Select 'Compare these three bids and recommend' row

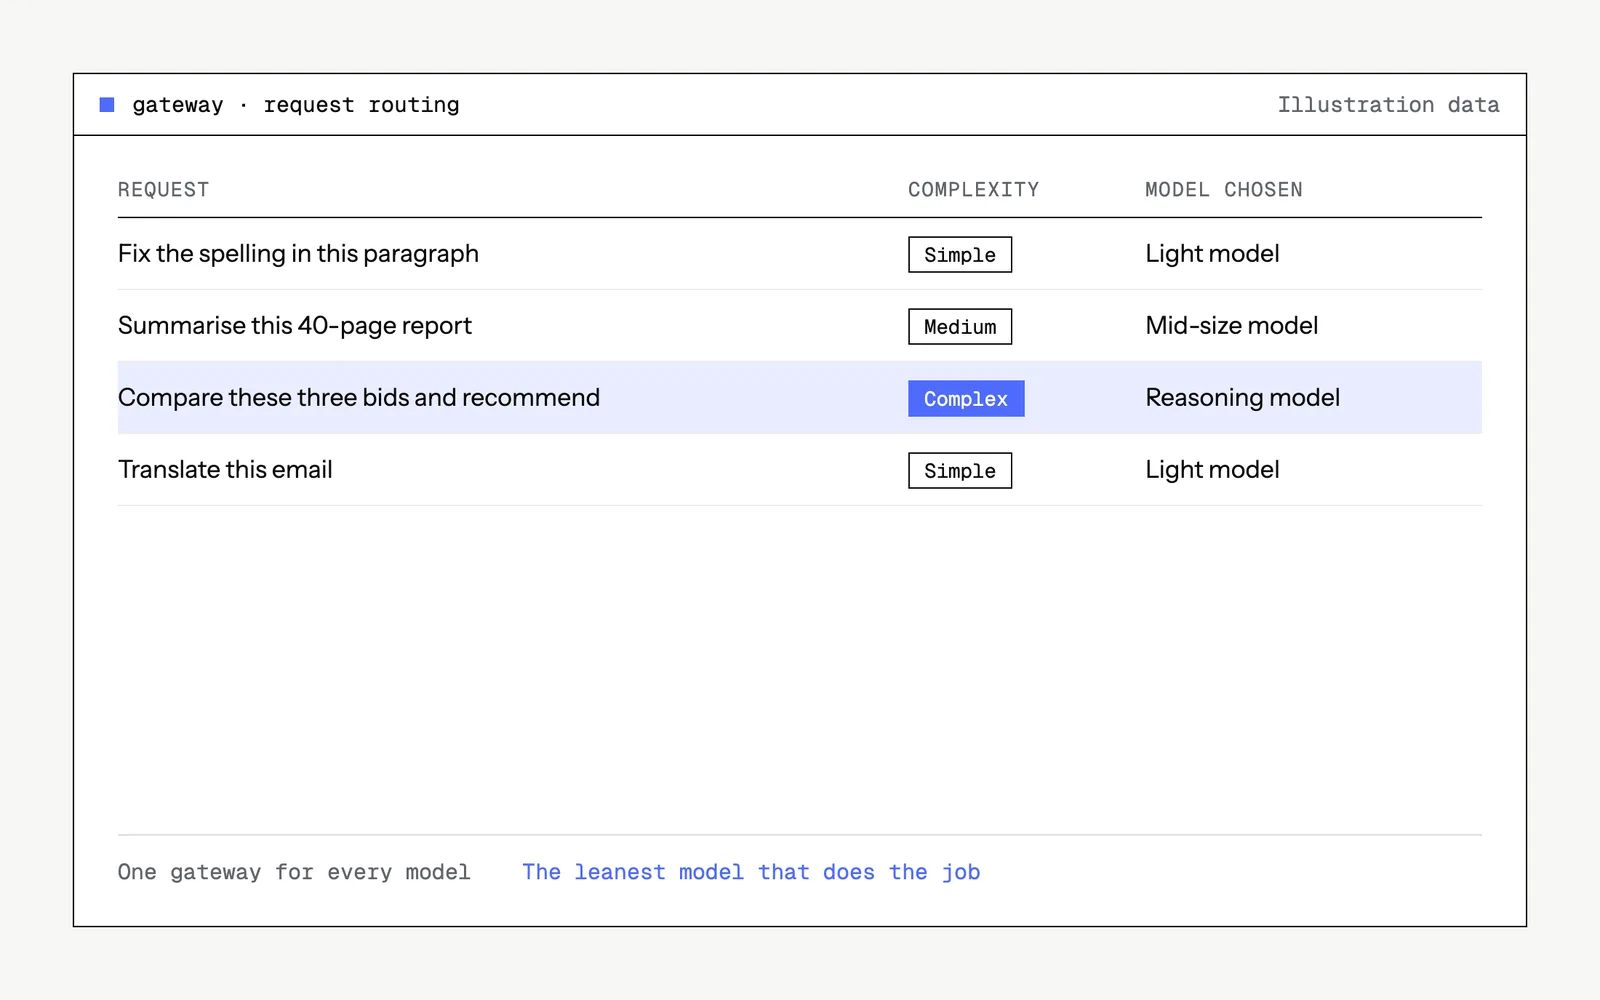(x=800, y=398)
